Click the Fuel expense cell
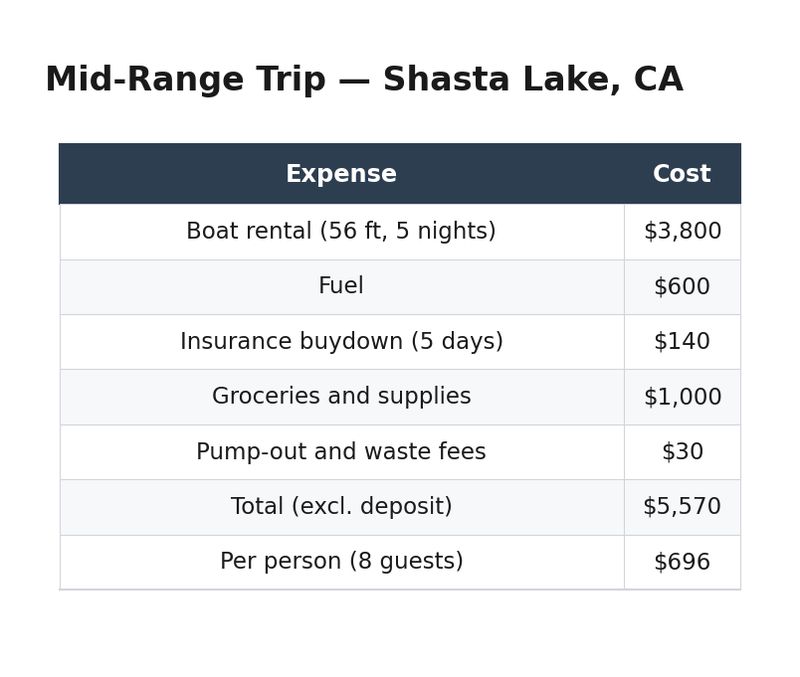This screenshot has width=800, height=677. coord(341,287)
